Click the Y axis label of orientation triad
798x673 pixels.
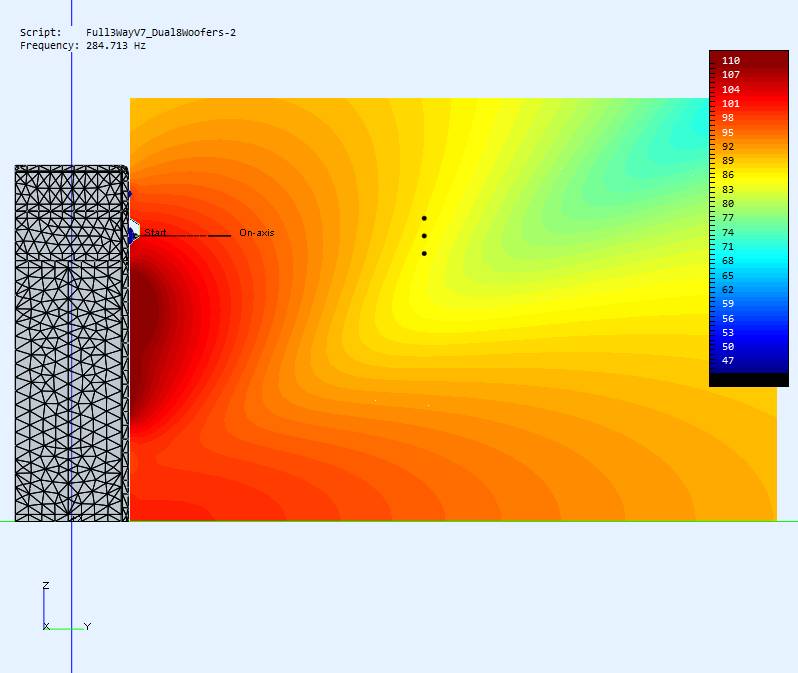coord(88,627)
